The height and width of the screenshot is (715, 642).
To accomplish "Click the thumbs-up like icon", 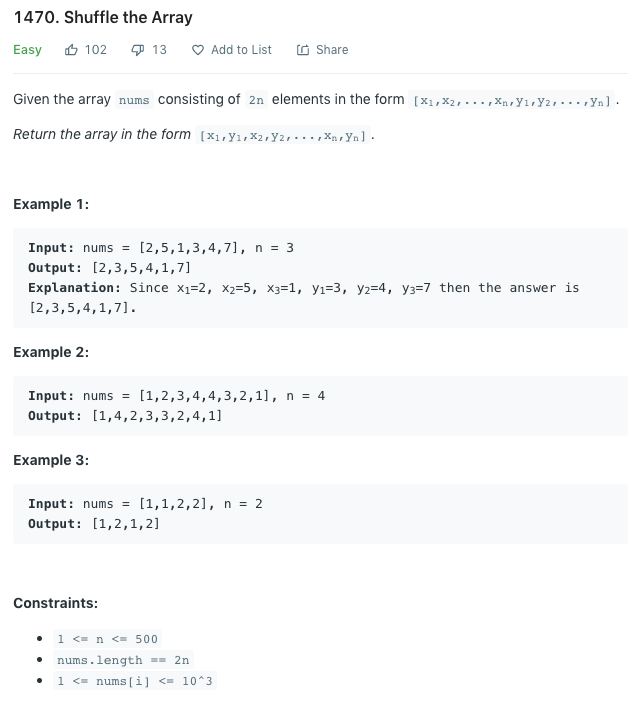I will coord(71,50).
